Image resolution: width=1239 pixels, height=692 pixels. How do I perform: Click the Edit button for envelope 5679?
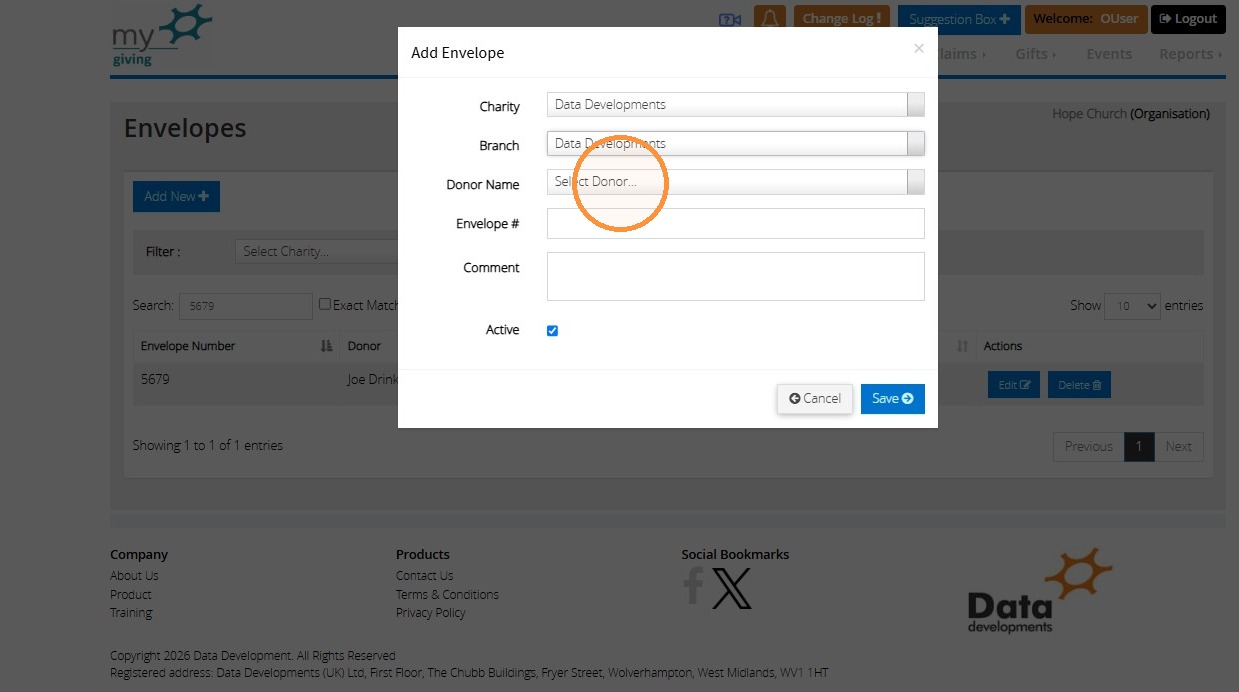click(1014, 385)
